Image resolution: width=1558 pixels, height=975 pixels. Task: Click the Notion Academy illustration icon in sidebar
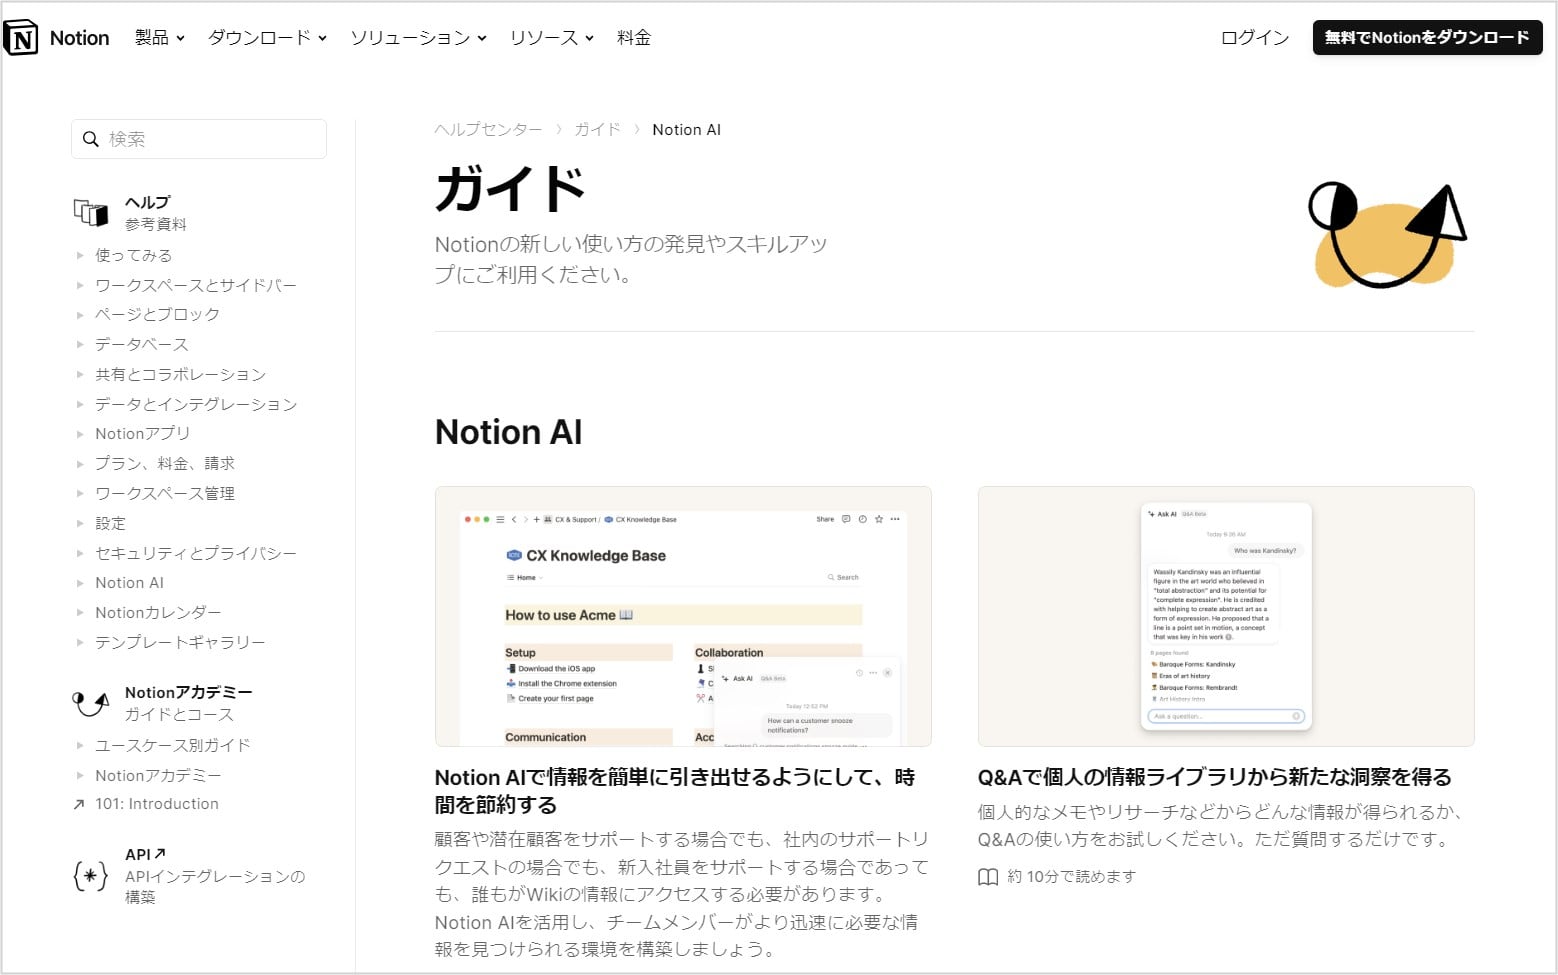click(91, 703)
